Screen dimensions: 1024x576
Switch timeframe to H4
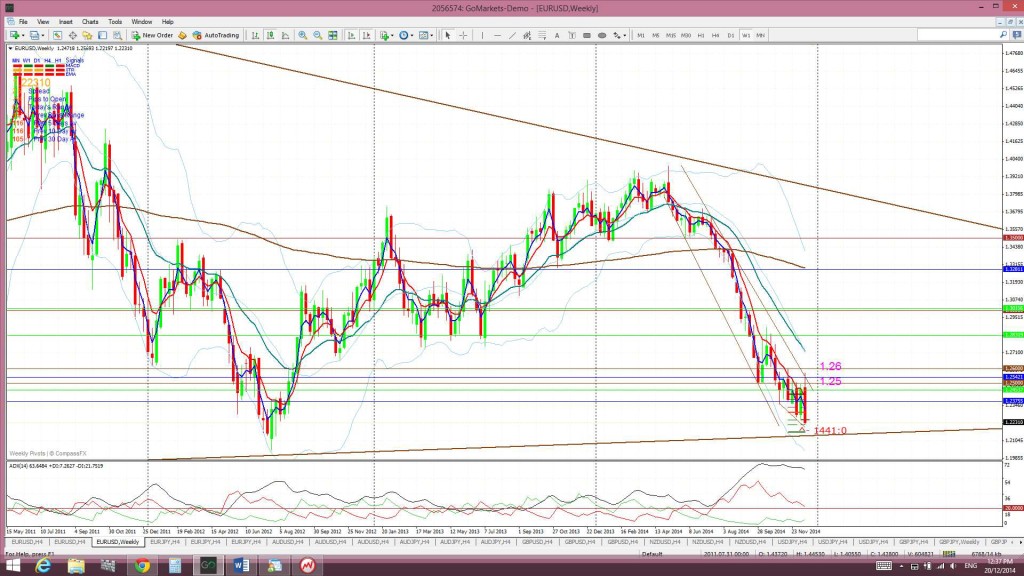(716, 35)
